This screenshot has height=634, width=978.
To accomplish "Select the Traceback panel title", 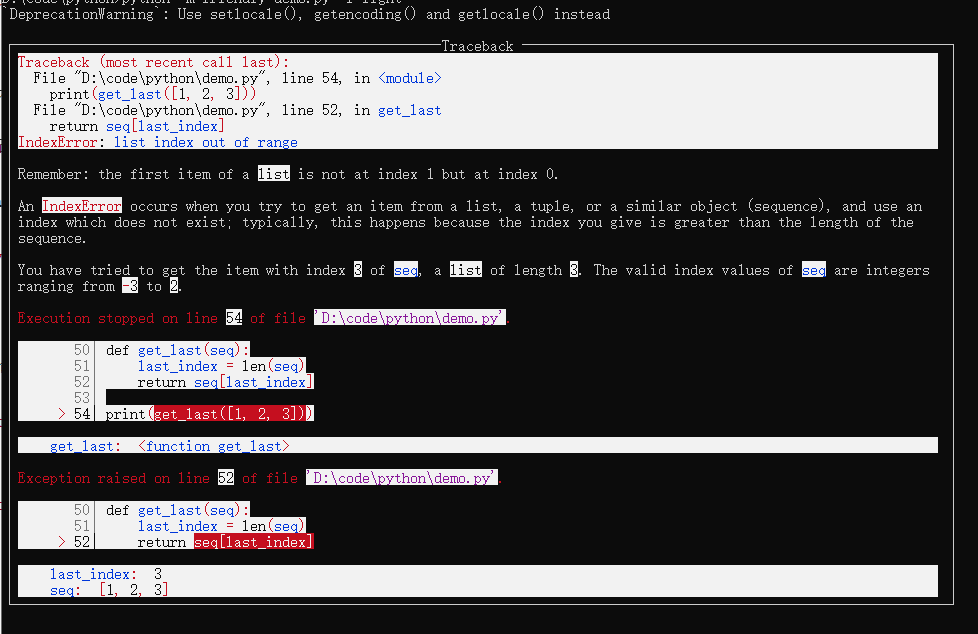I will (476, 45).
